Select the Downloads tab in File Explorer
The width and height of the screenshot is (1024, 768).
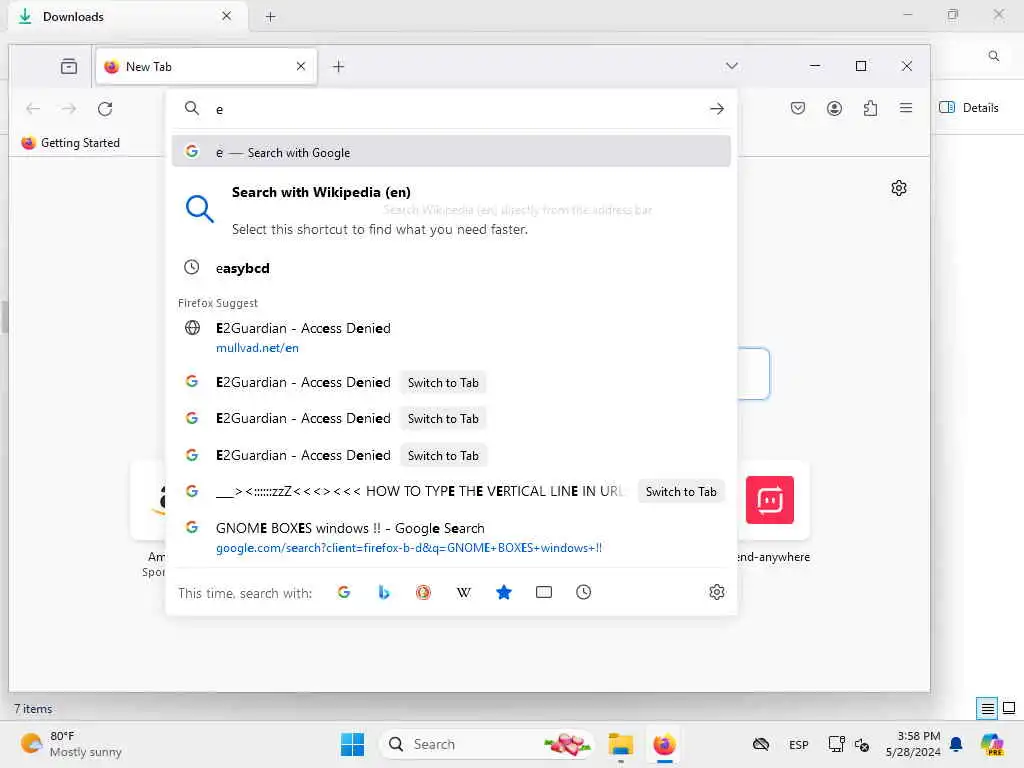[x=127, y=16]
